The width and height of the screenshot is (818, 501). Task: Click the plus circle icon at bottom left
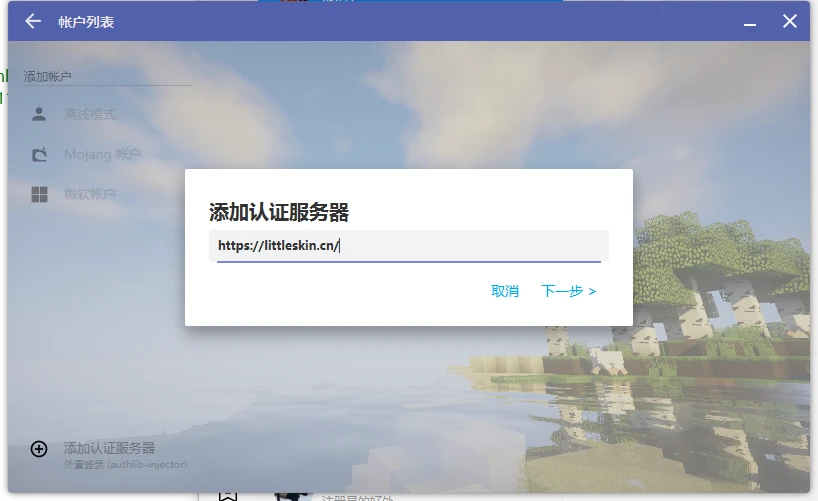tap(39, 449)
